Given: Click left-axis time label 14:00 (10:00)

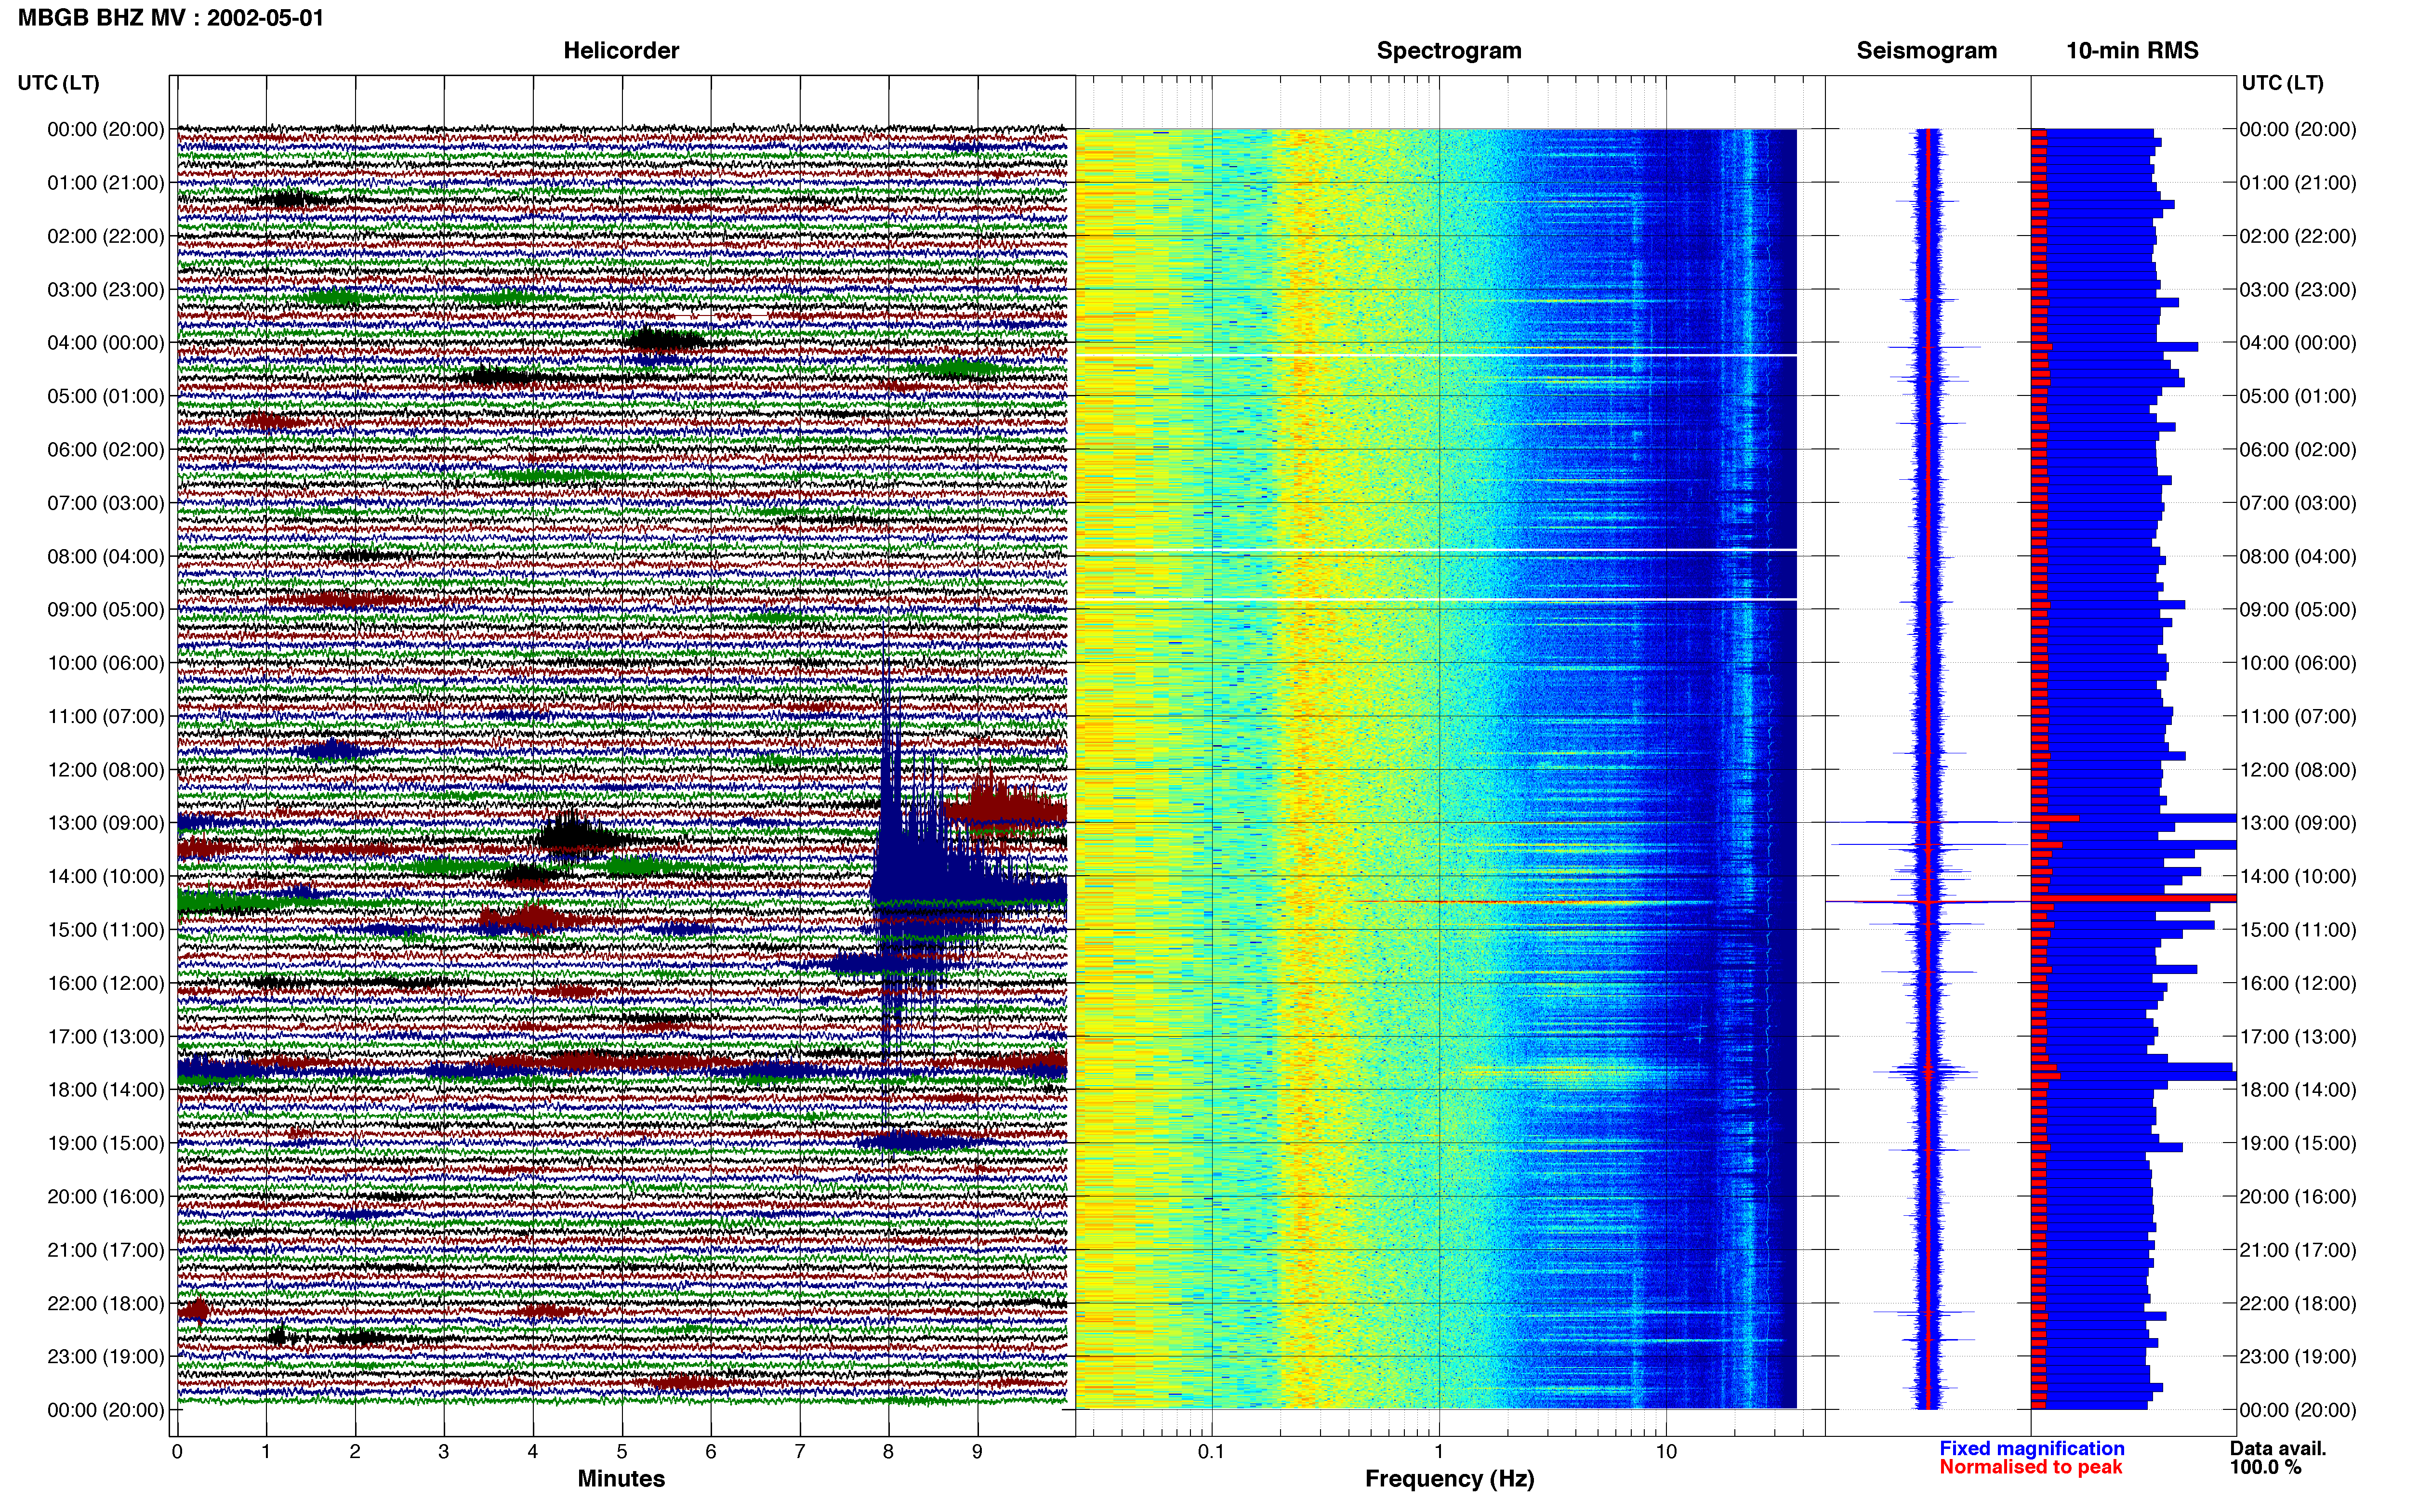Looking at the screenshot, I should click(x=106, y=876).
